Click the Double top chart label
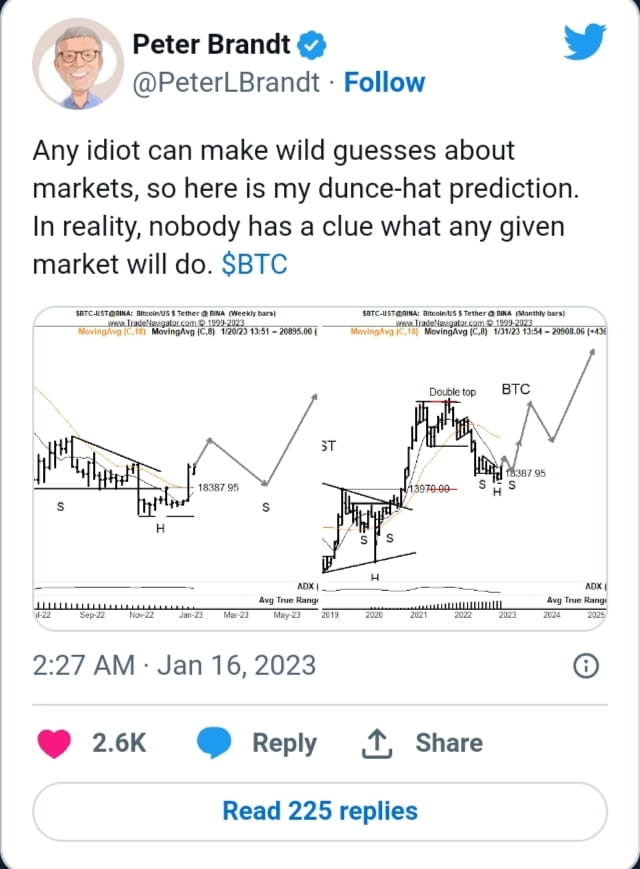The height and width of the screenshot is (869, 640). point(453,392)
